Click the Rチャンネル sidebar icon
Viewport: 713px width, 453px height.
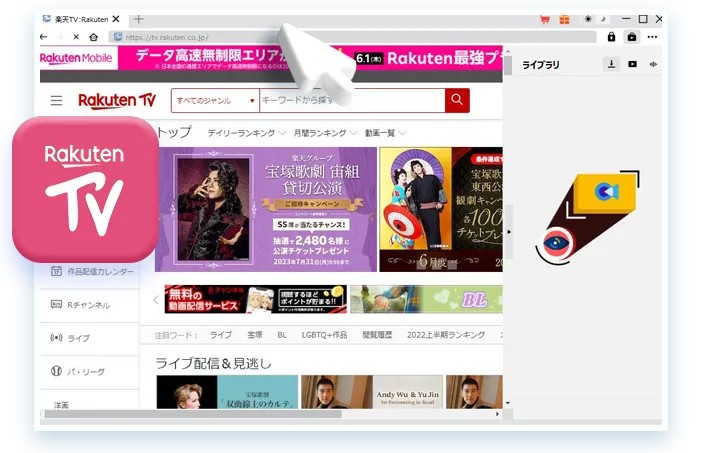click(x=56, y=304)
